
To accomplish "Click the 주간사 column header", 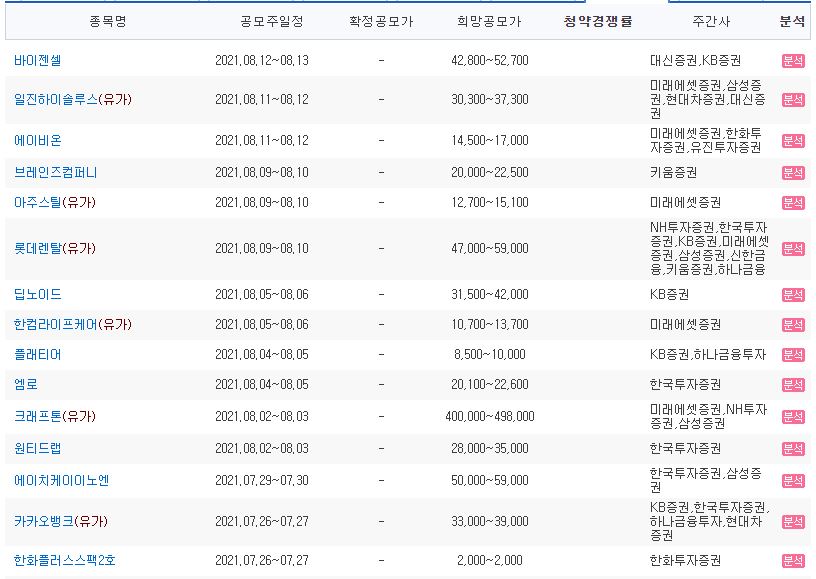I will [x=711, y=21].
